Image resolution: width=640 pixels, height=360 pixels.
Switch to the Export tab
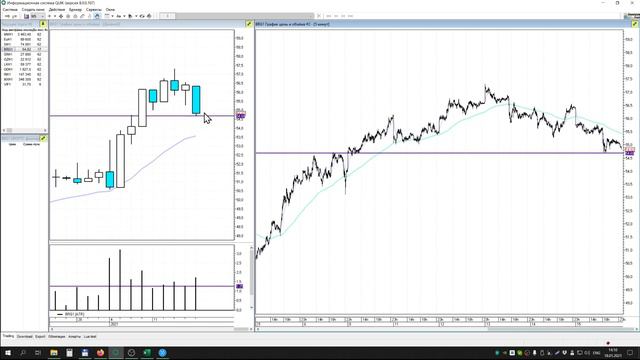coord(40,336)
